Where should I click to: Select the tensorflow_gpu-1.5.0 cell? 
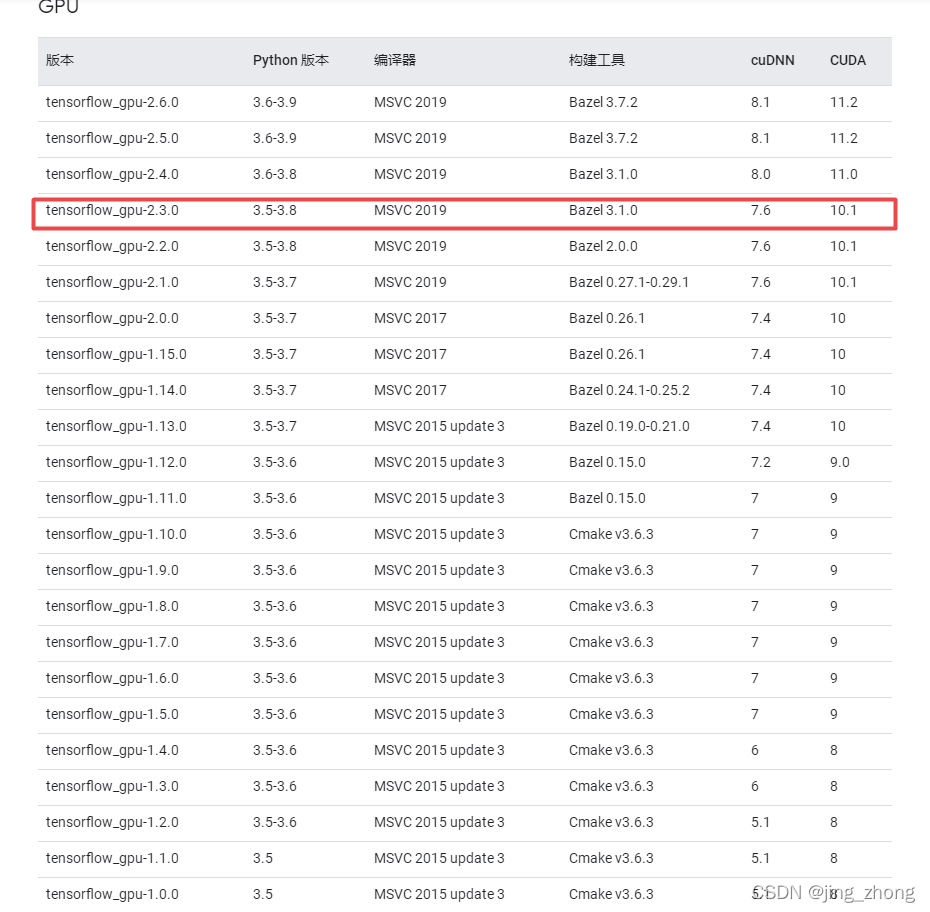112,714
